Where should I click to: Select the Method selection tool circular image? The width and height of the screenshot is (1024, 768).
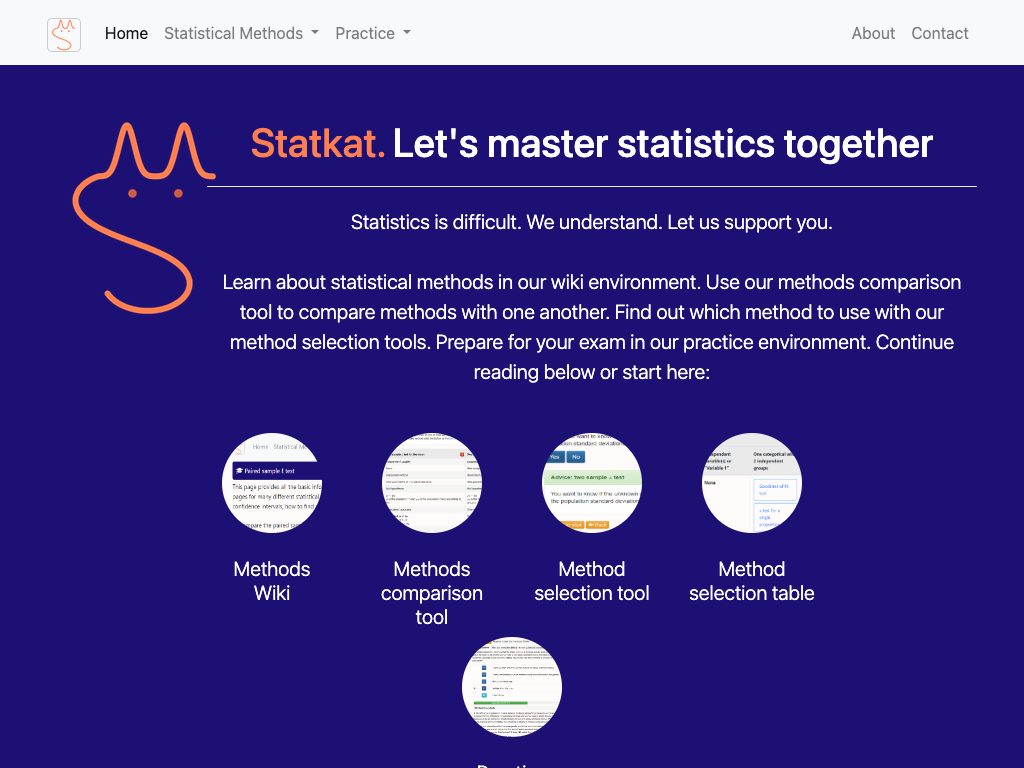pos(592,483)
